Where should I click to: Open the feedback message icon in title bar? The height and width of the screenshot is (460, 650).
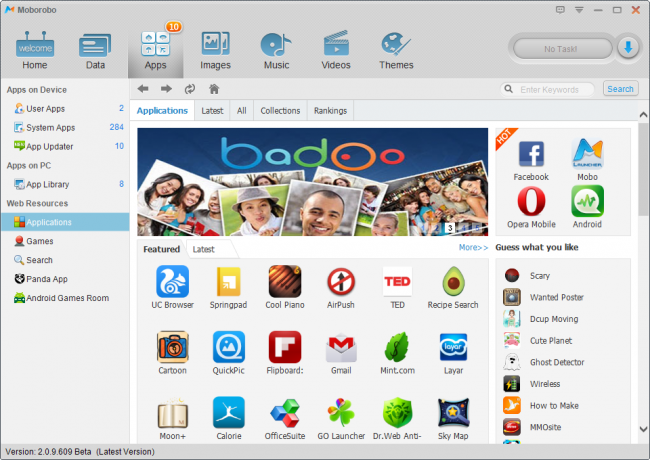point(560,10)
